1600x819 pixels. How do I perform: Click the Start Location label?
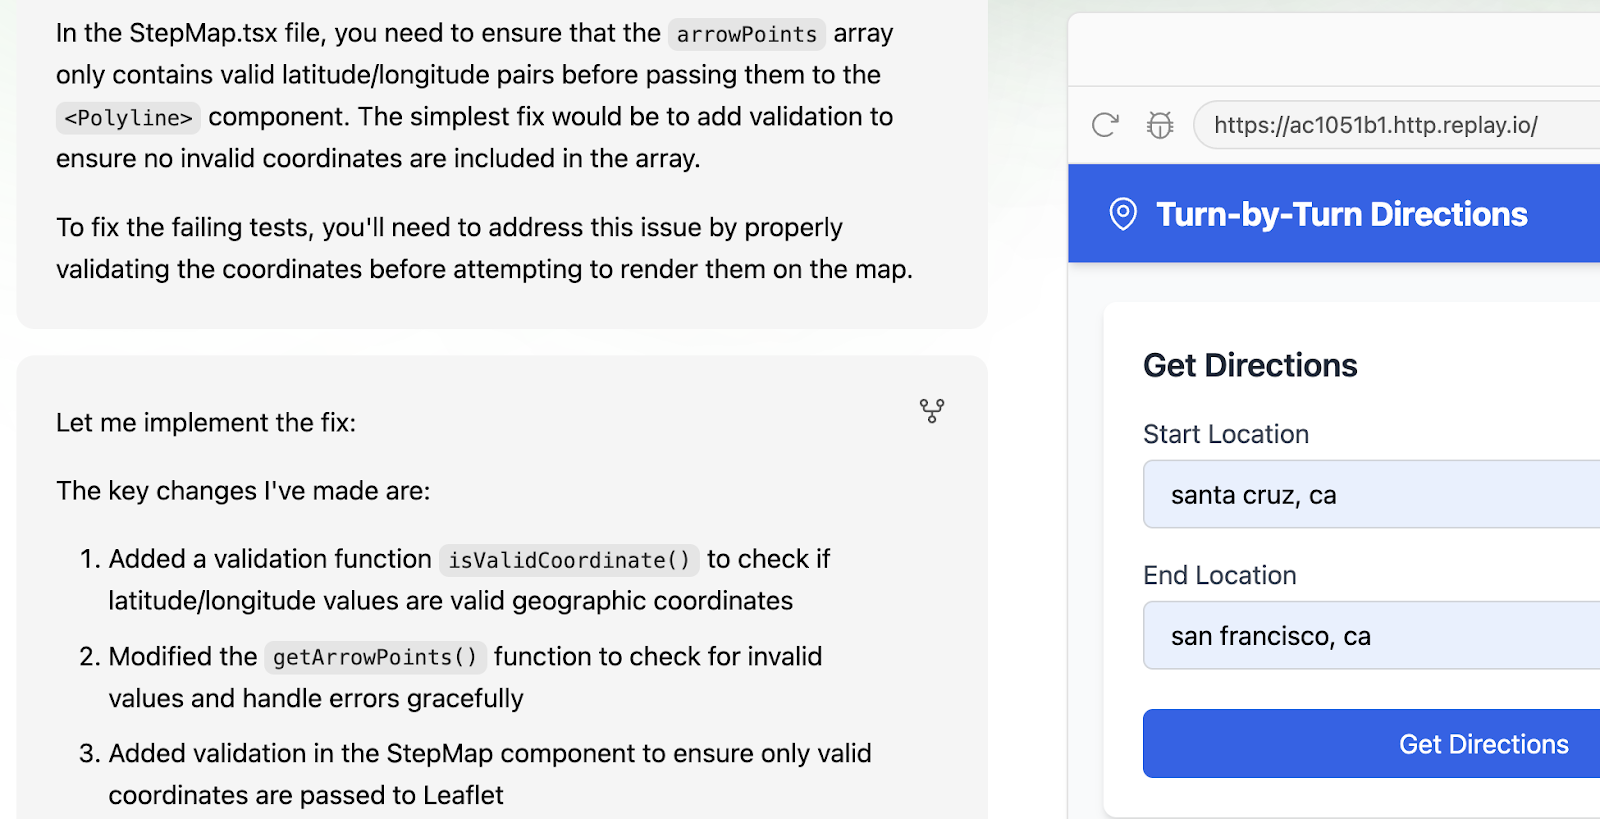point(1226,434)
